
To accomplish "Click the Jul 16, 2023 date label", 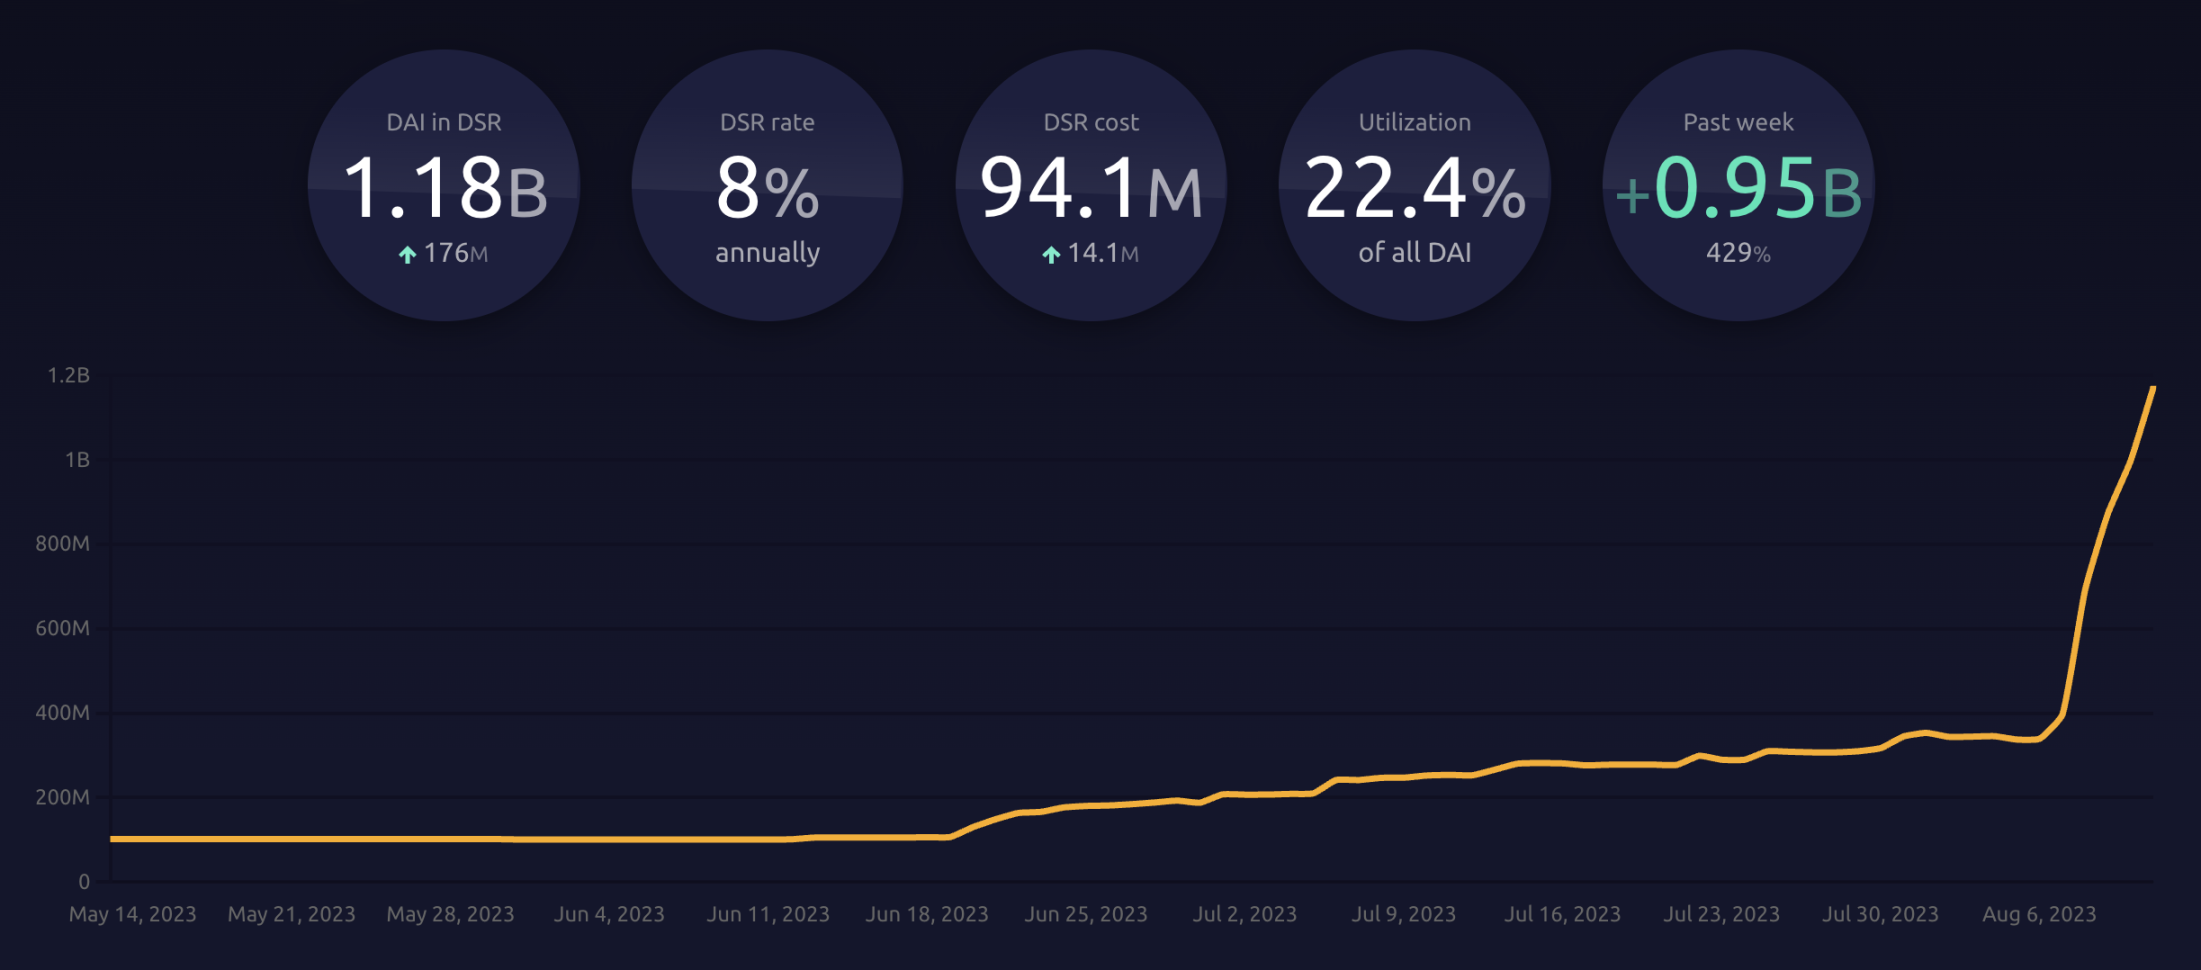I will 1562,914.
